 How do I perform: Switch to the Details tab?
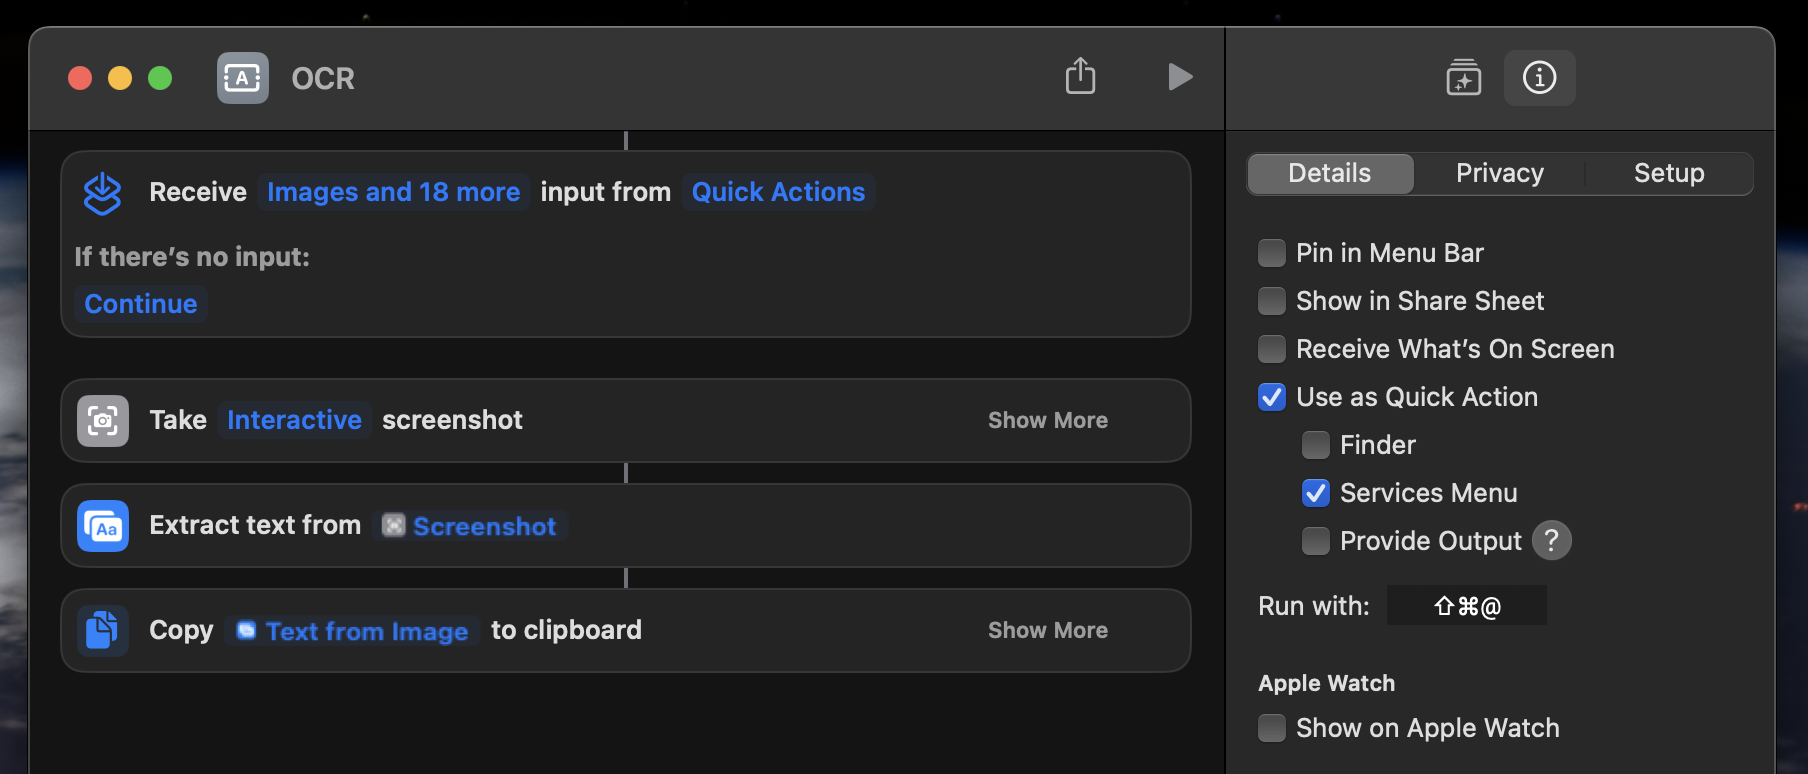(1330, 173)
